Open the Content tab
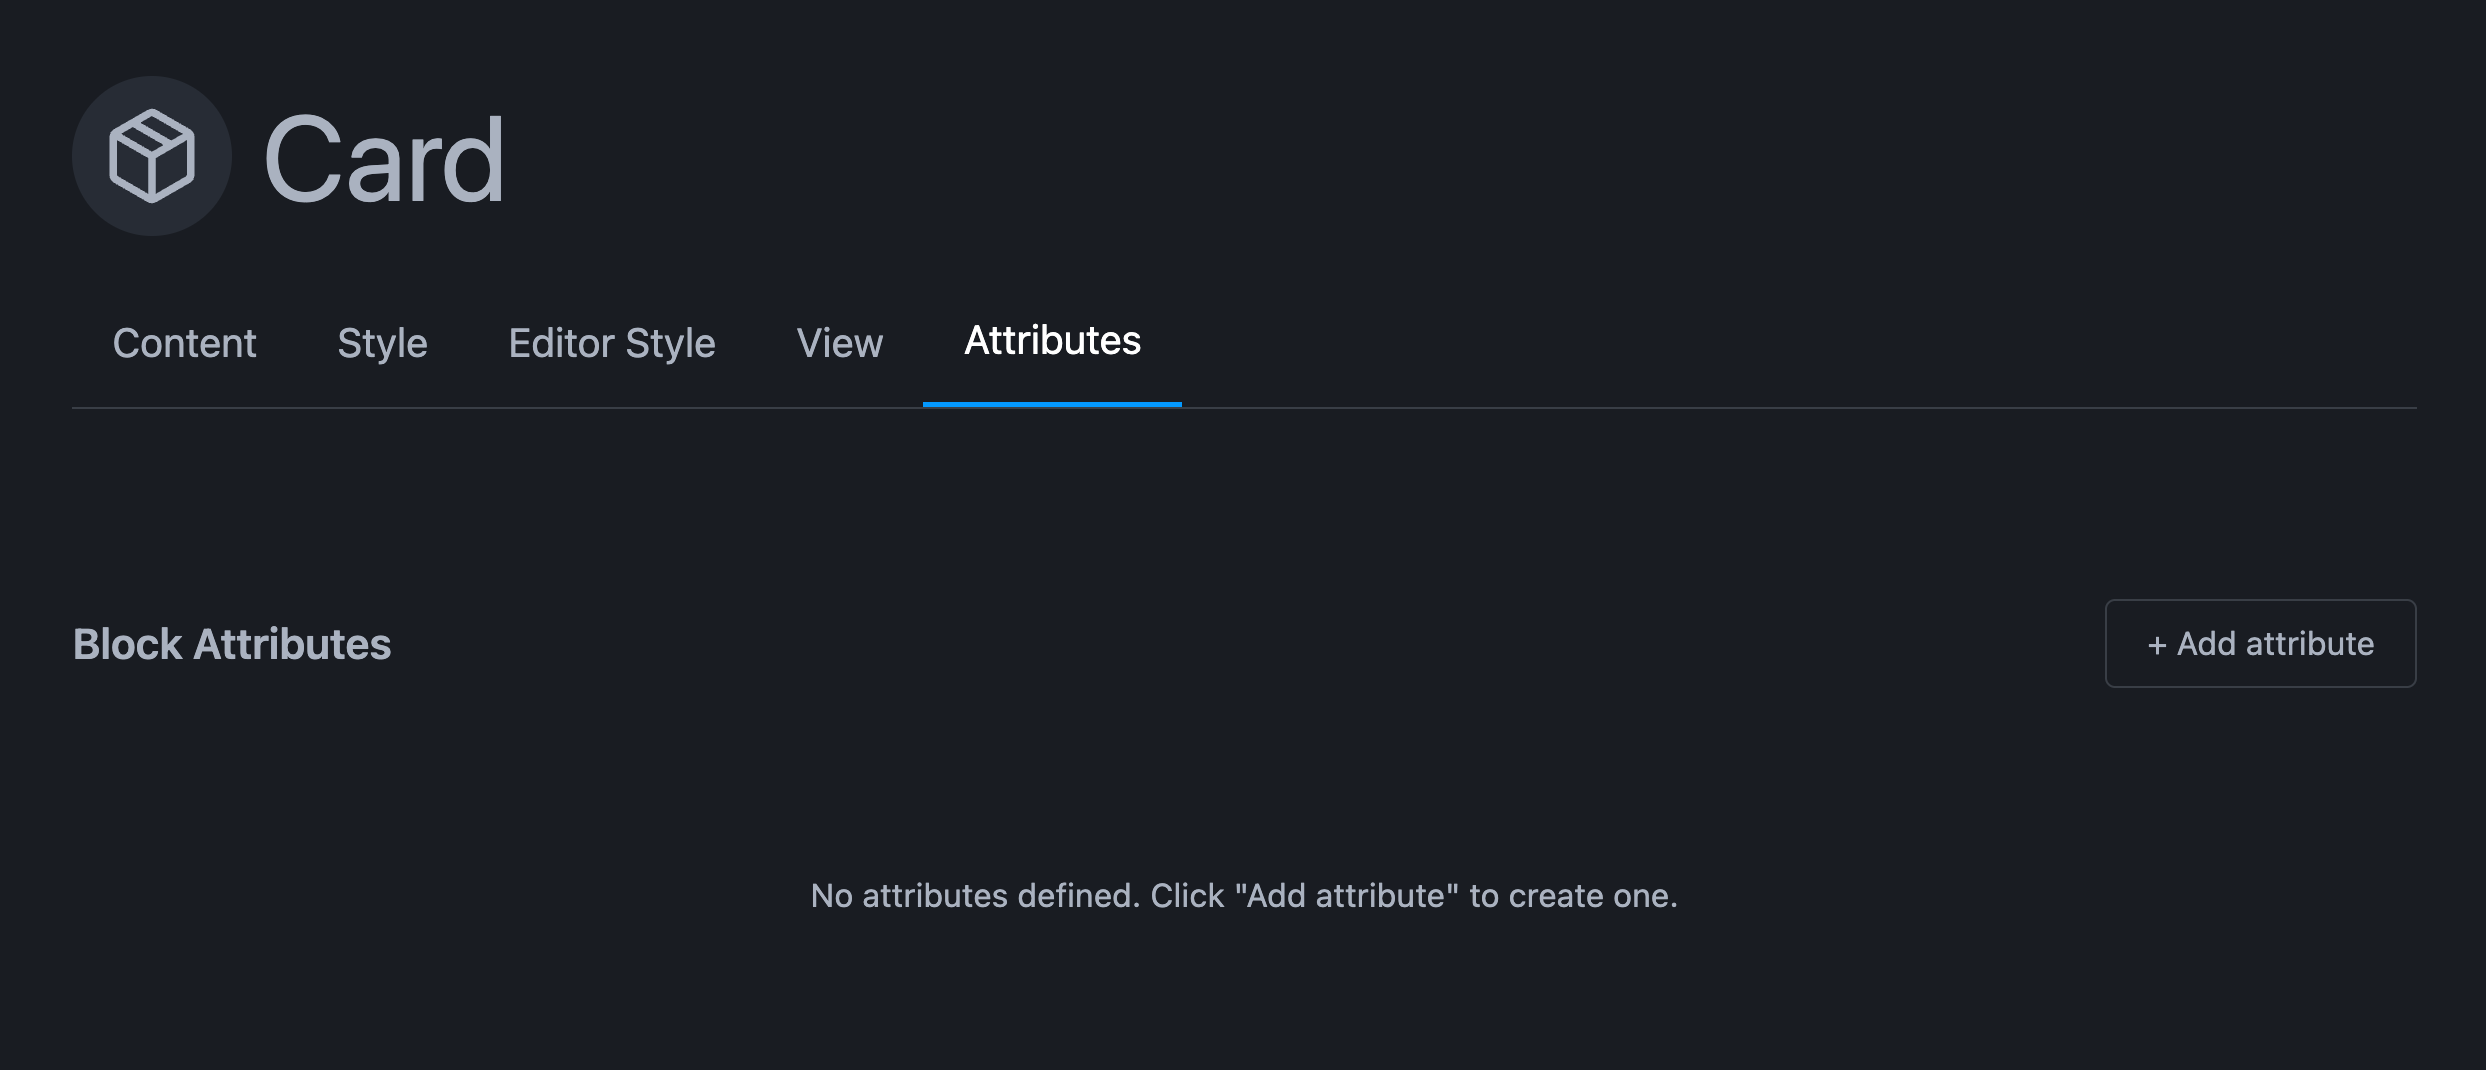Image resolution: width=2486 pixels, height=1070 pixels. tap(184, 343)
